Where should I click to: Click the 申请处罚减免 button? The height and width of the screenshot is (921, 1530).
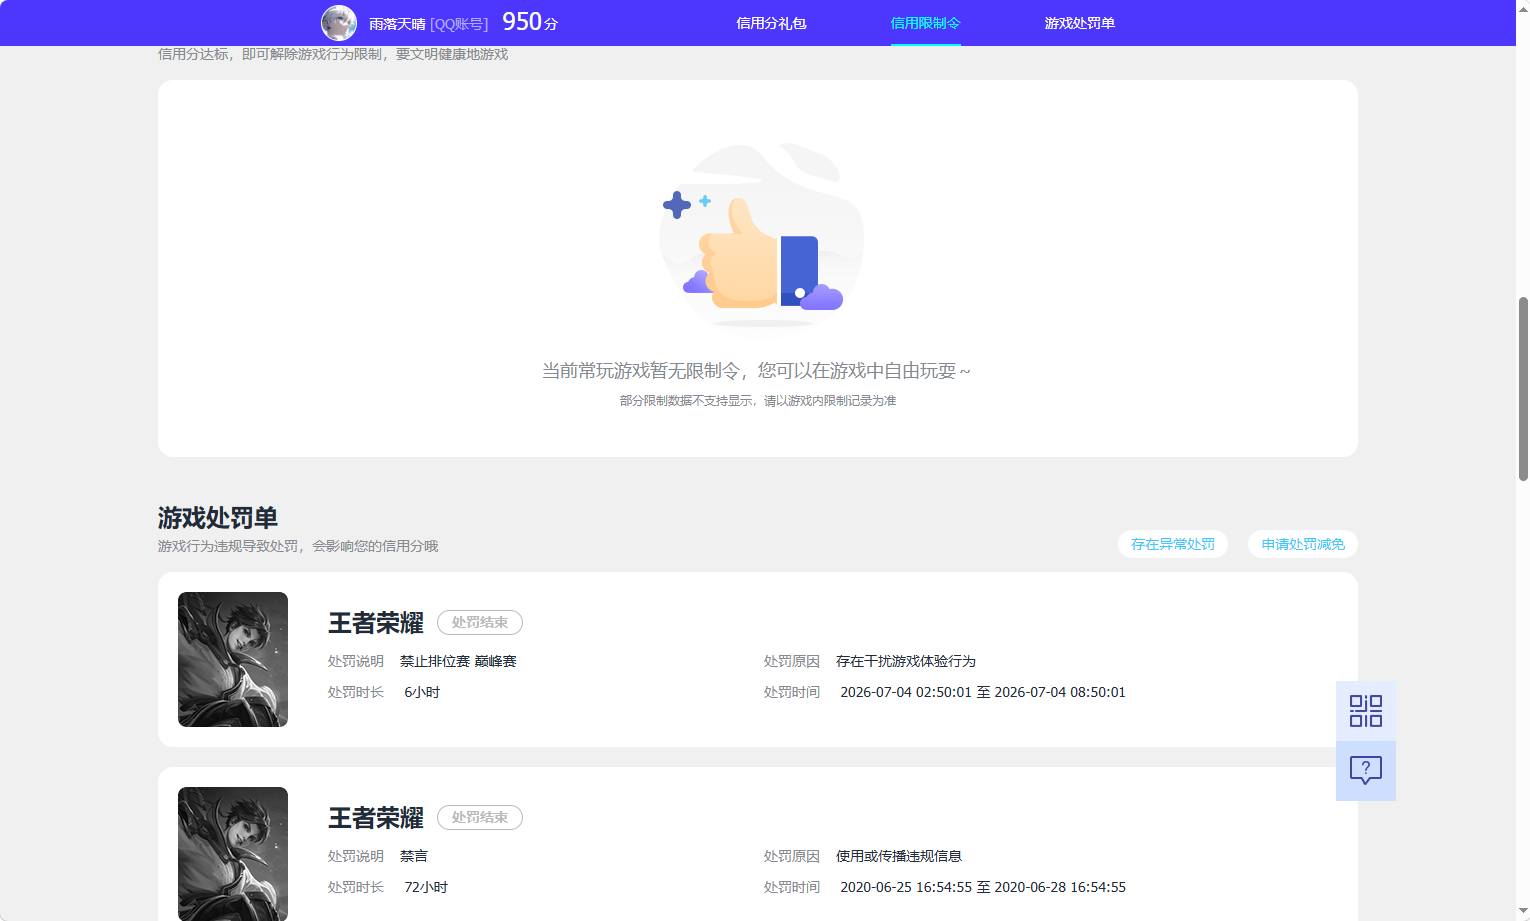pos(1302,544)
